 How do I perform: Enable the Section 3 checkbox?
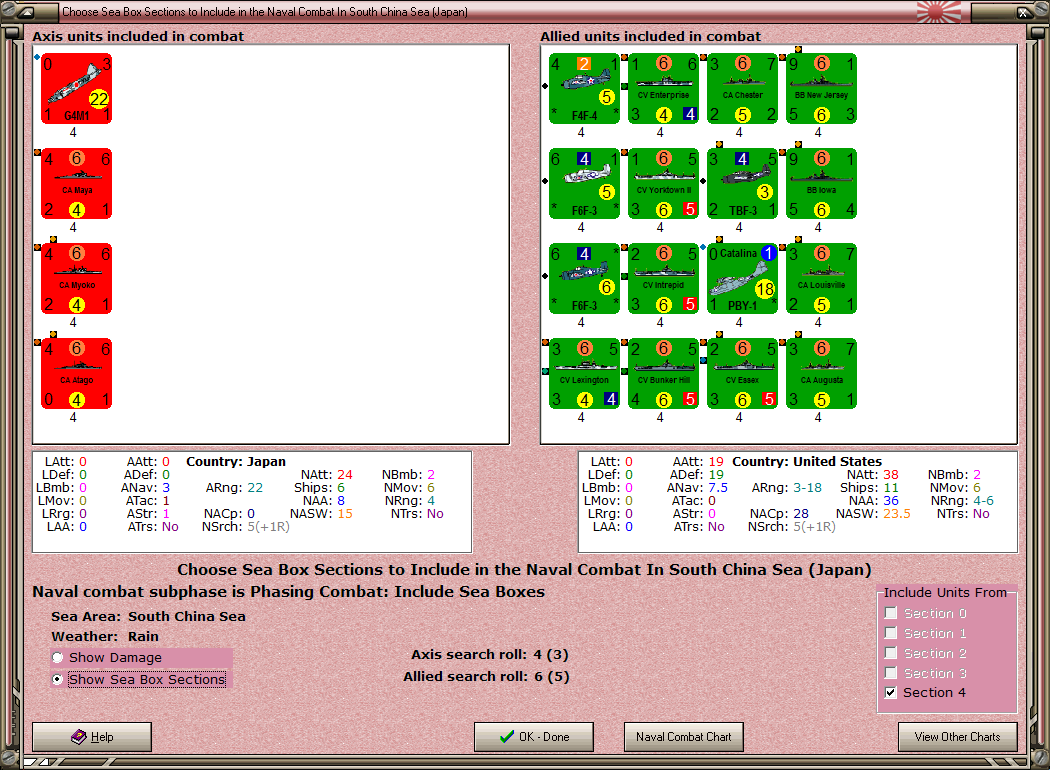891,673
